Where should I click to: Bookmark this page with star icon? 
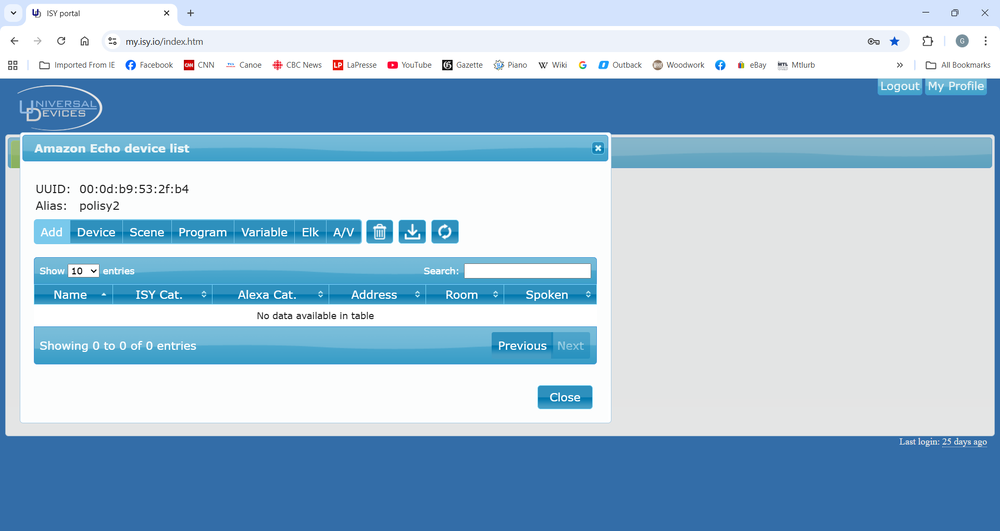[895, 41]
